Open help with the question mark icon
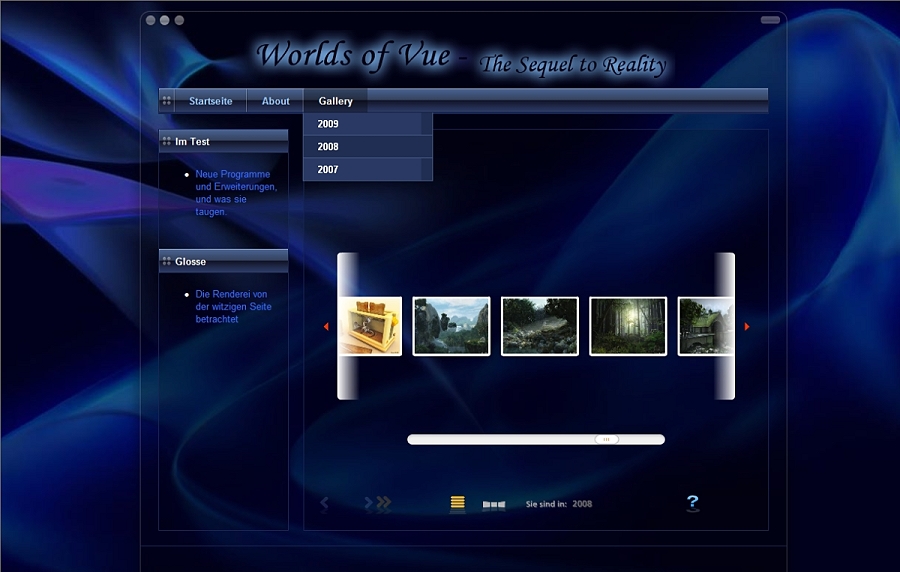 click(693, 503)
